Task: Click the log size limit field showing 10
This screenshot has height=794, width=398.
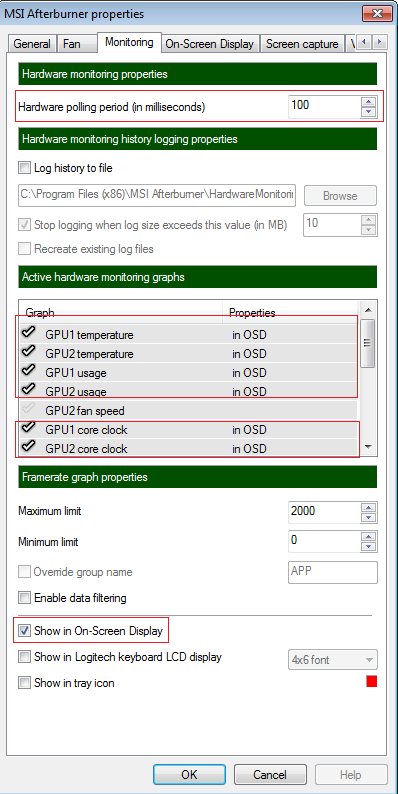Action: click(333, 224)
